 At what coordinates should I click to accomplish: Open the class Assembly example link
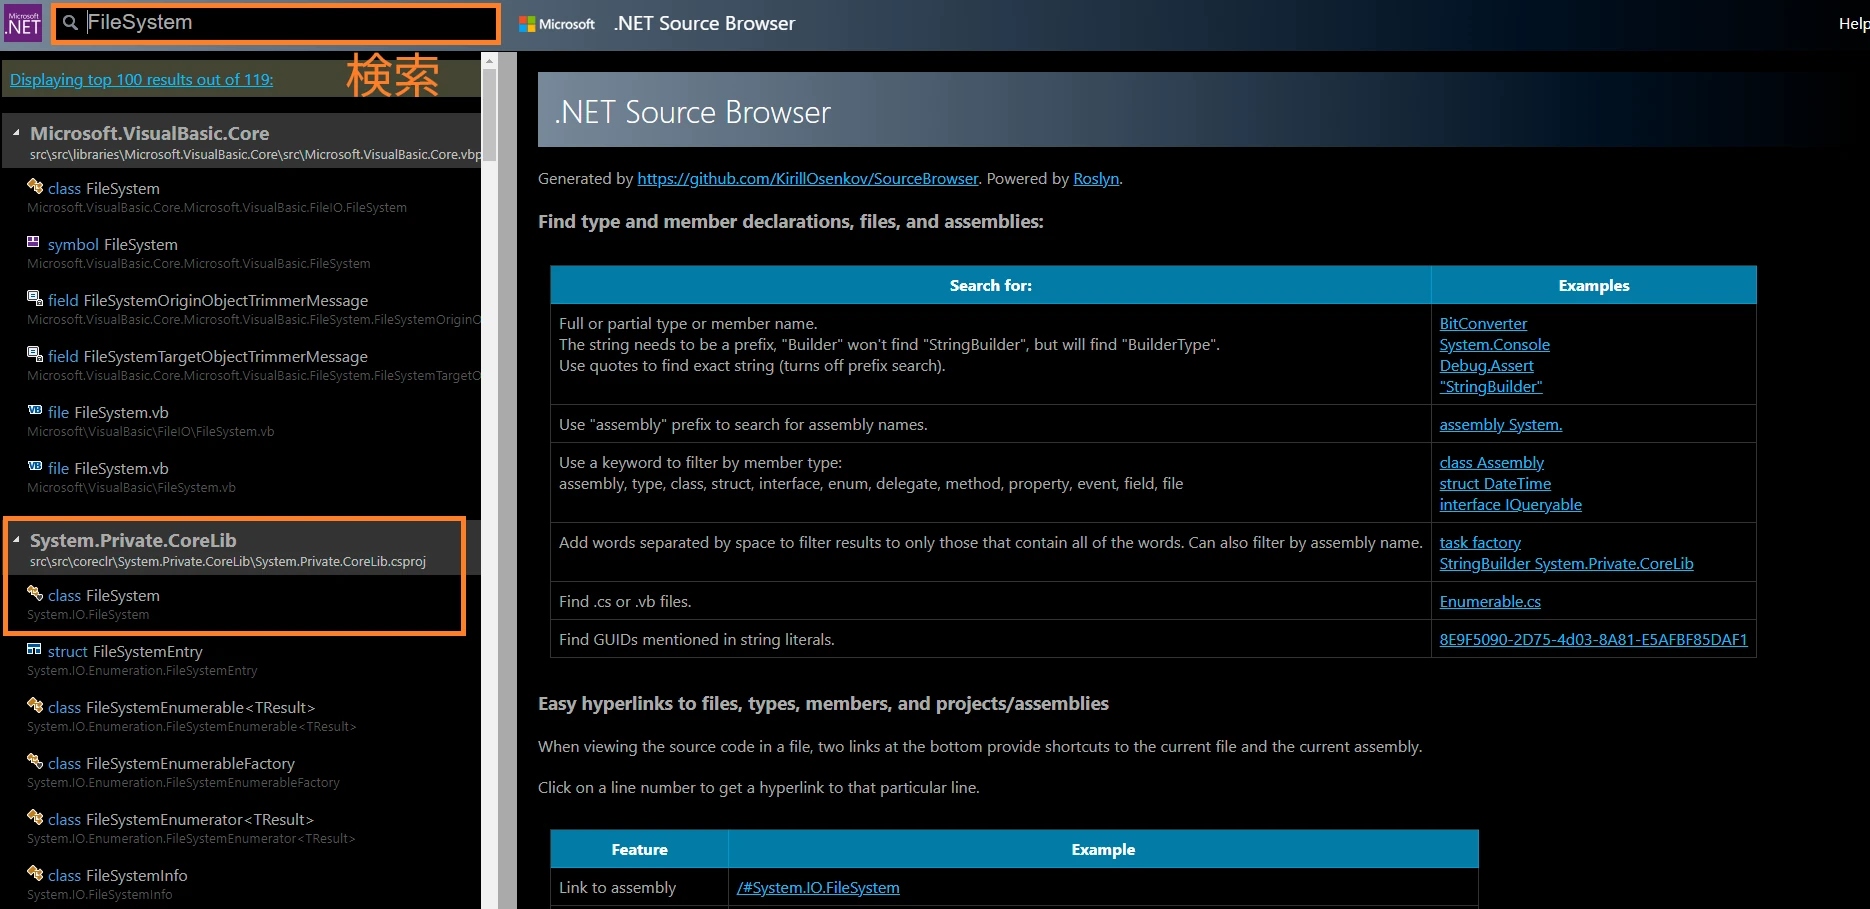1491,462
